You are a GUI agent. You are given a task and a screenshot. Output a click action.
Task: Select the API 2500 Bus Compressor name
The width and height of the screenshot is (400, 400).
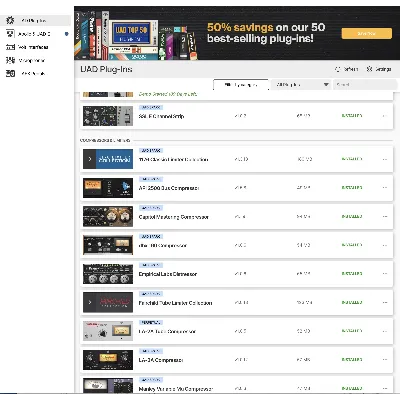click(x=169, y=188)
